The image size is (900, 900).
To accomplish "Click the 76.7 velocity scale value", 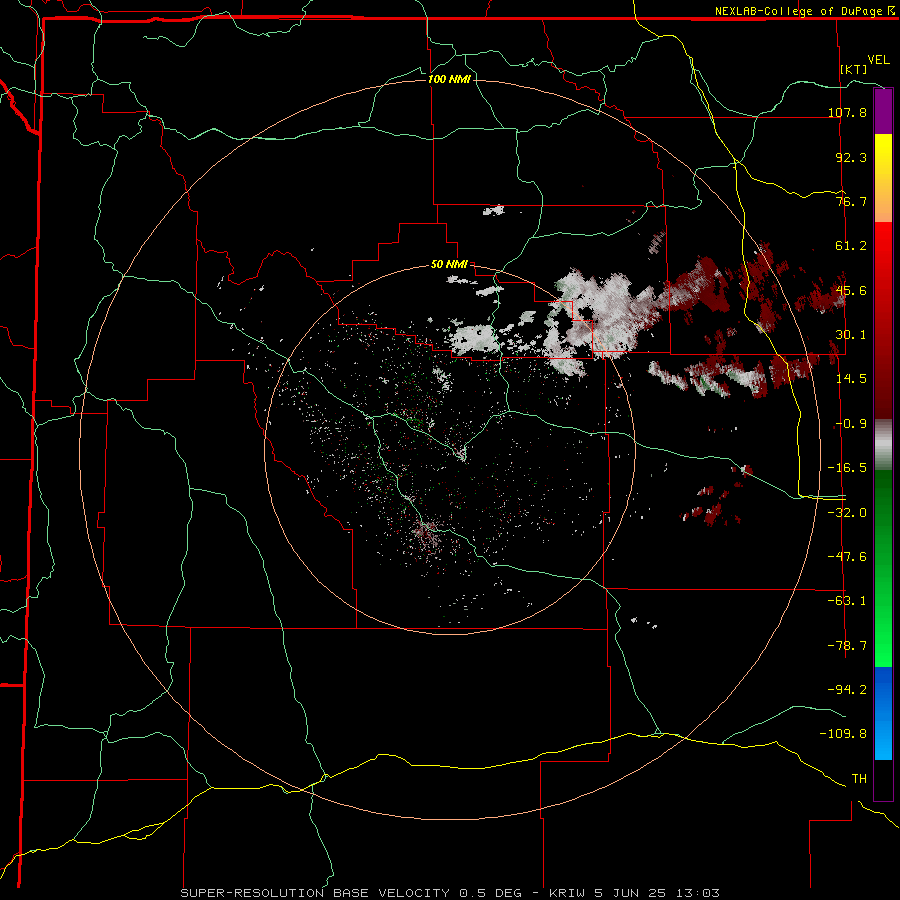I will click(x=851, y=201).
